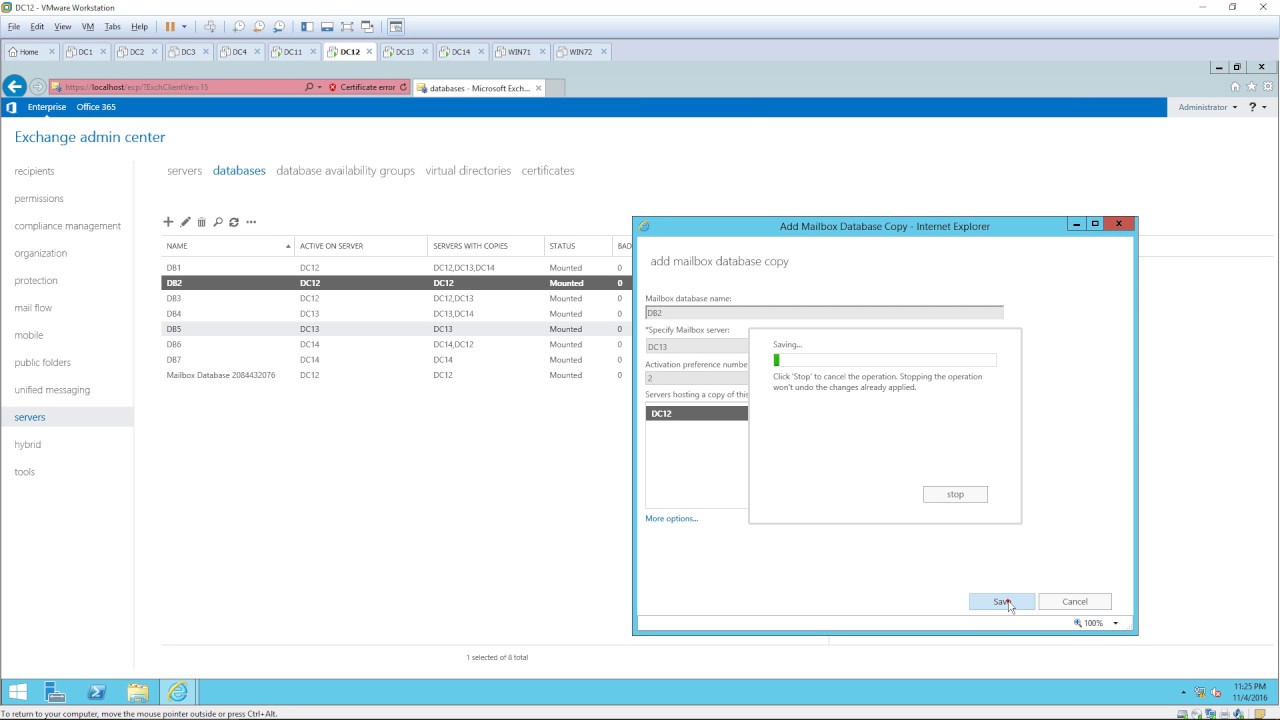Click the IE back arrow button
This screenshot has height=720, width=1280.
click(14, 87)
